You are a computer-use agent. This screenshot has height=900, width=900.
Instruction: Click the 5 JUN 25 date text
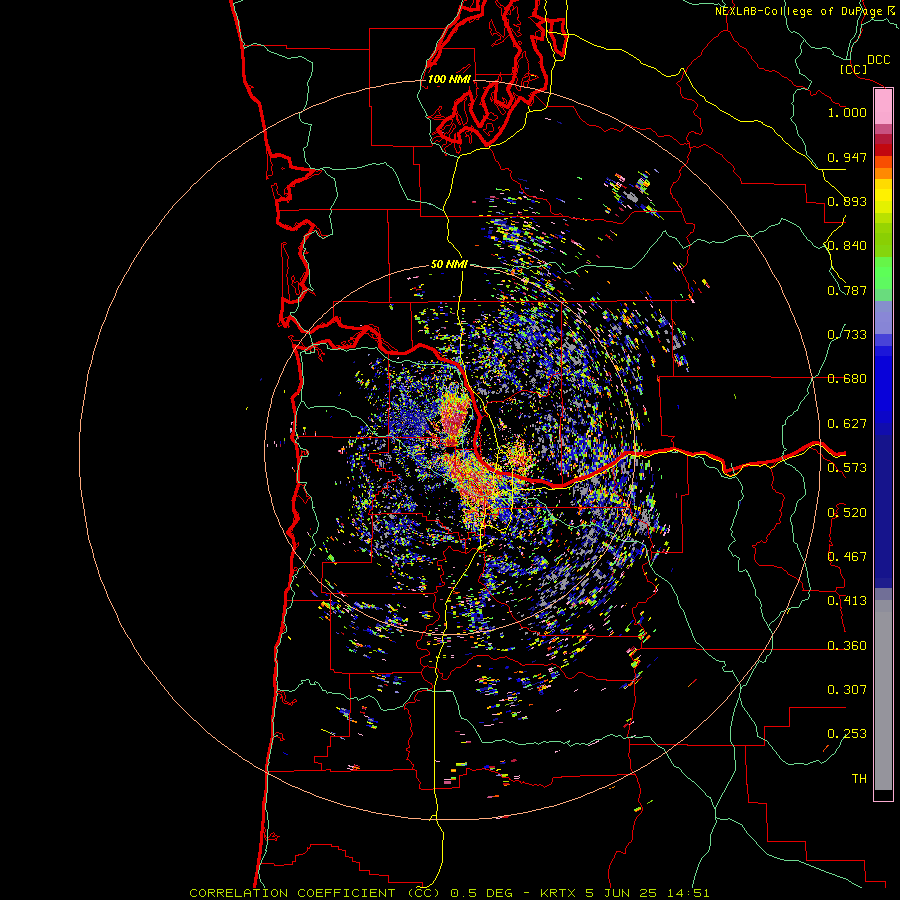coord(623,893)
